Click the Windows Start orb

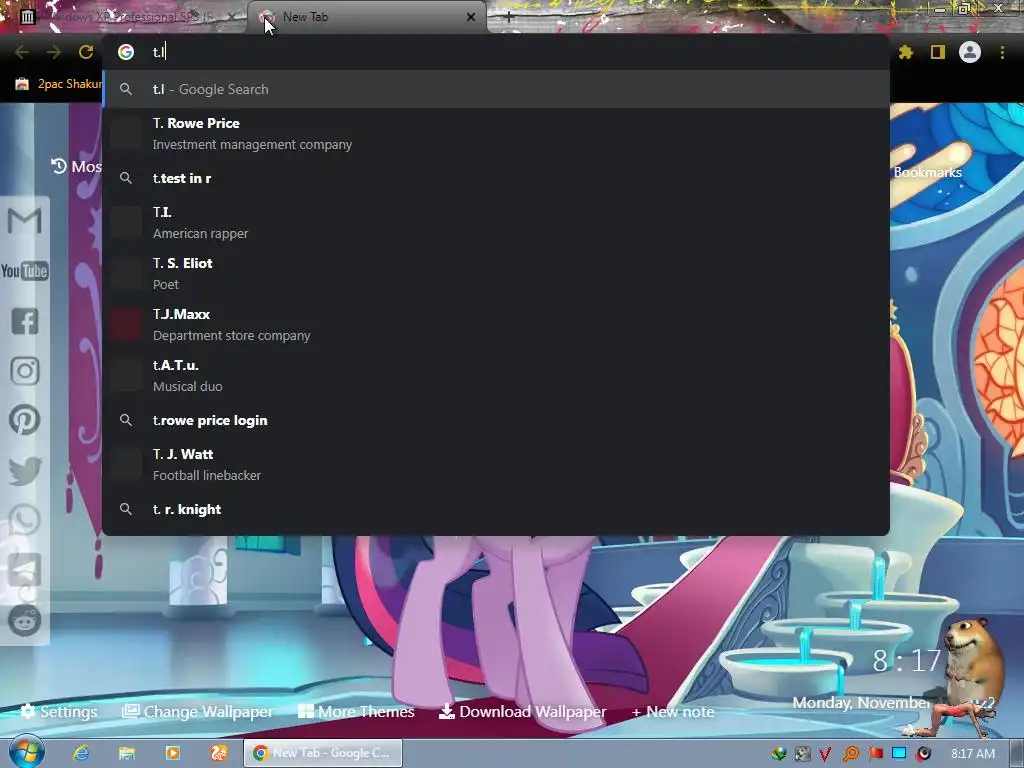coord(26,752)
